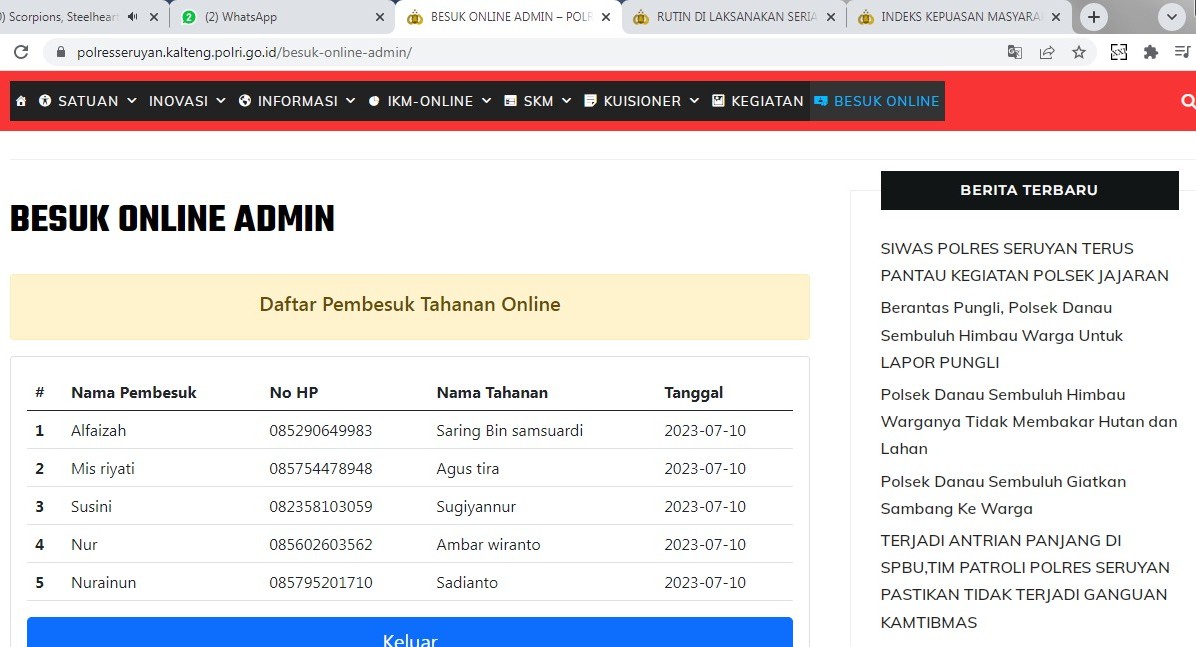Open the 'Polsek Danau Sembuluh Giatkan Sambang' news link
Screen dimensions: 1196x647
[x=1003, y=495]
